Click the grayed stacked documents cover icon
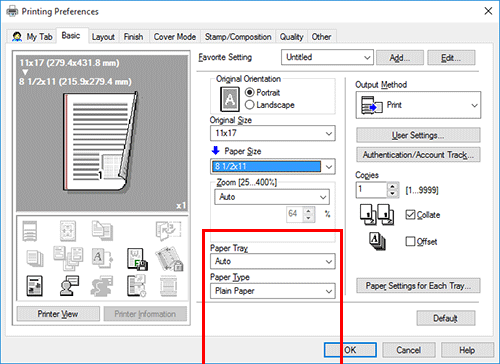 (102, 231)
